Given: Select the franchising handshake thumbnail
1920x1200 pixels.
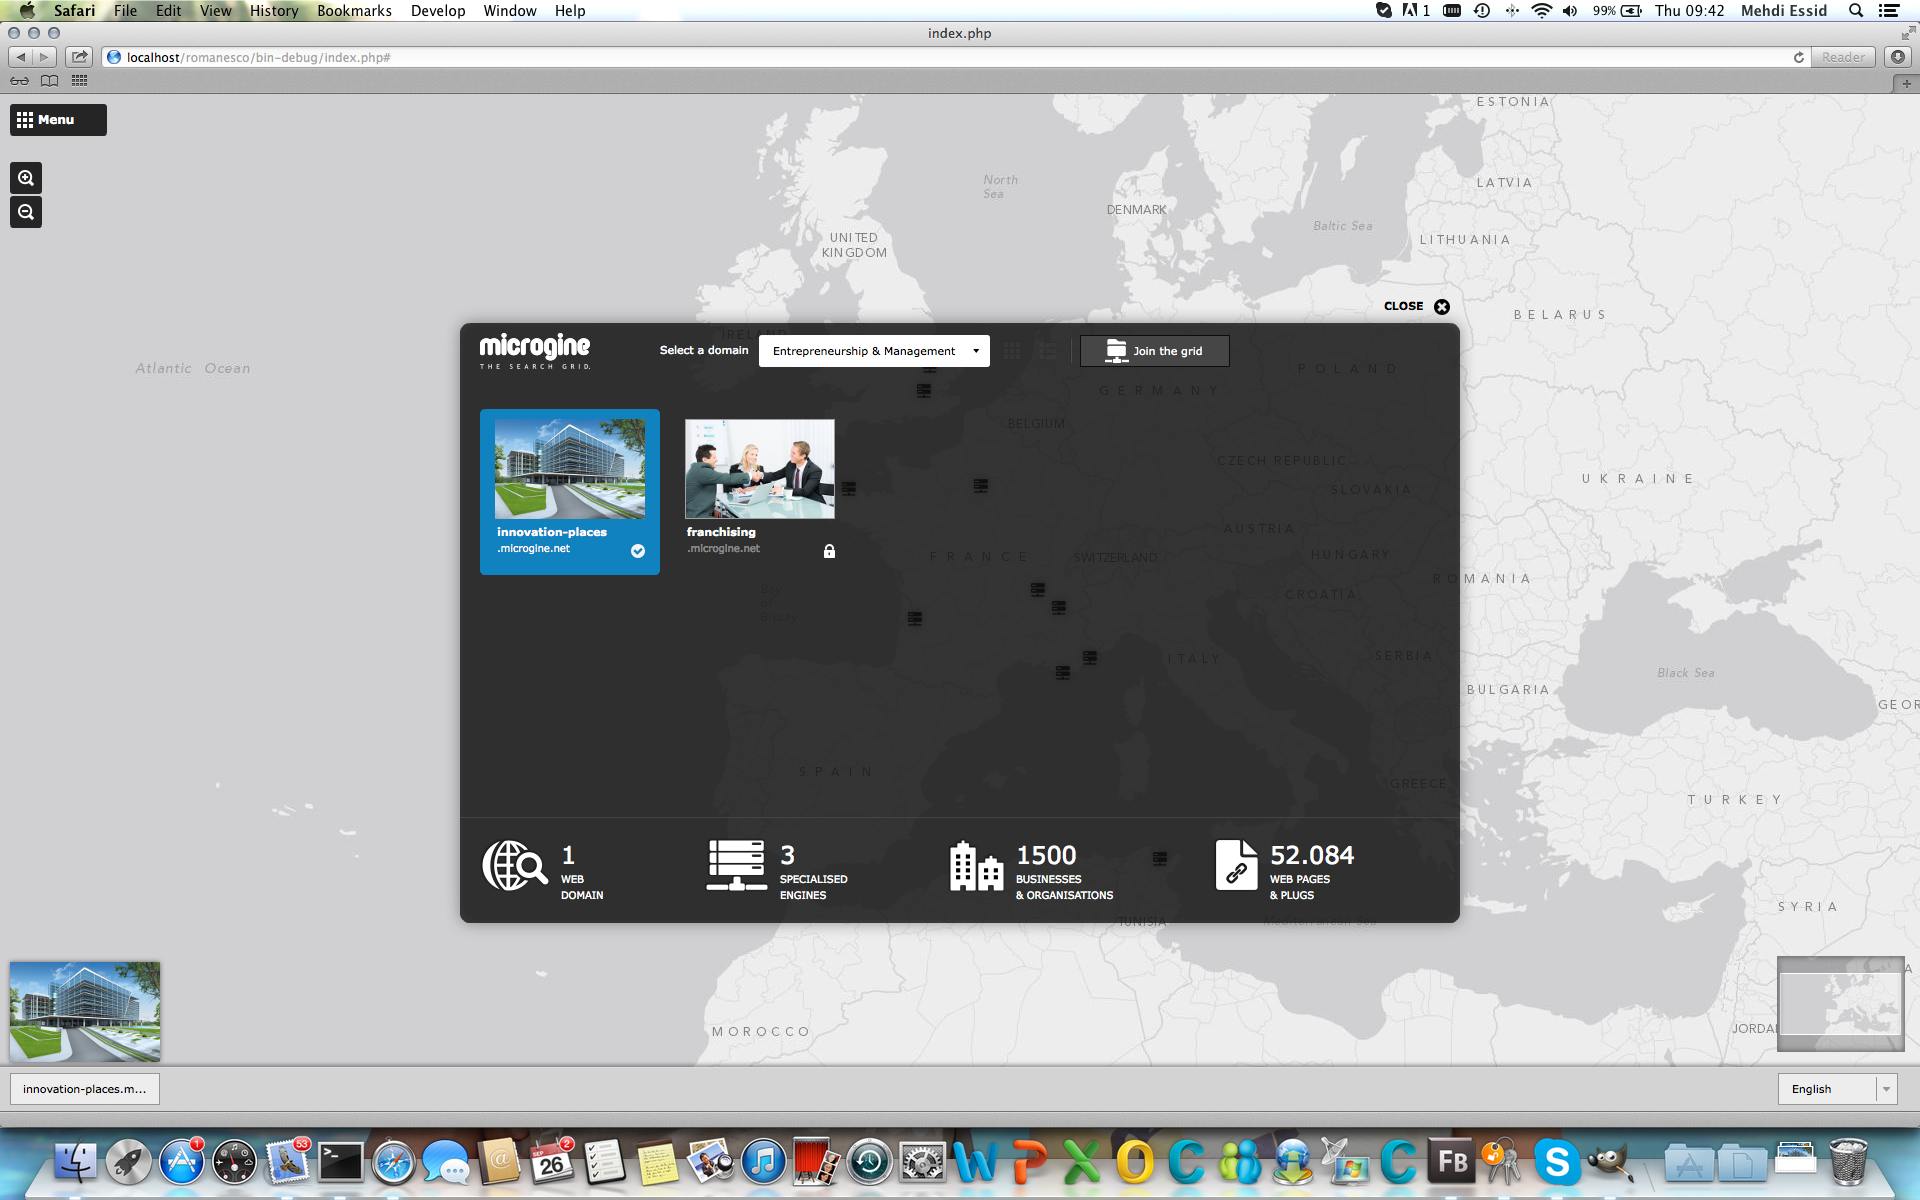Looking at the screenshot, I should click(760, 469).
